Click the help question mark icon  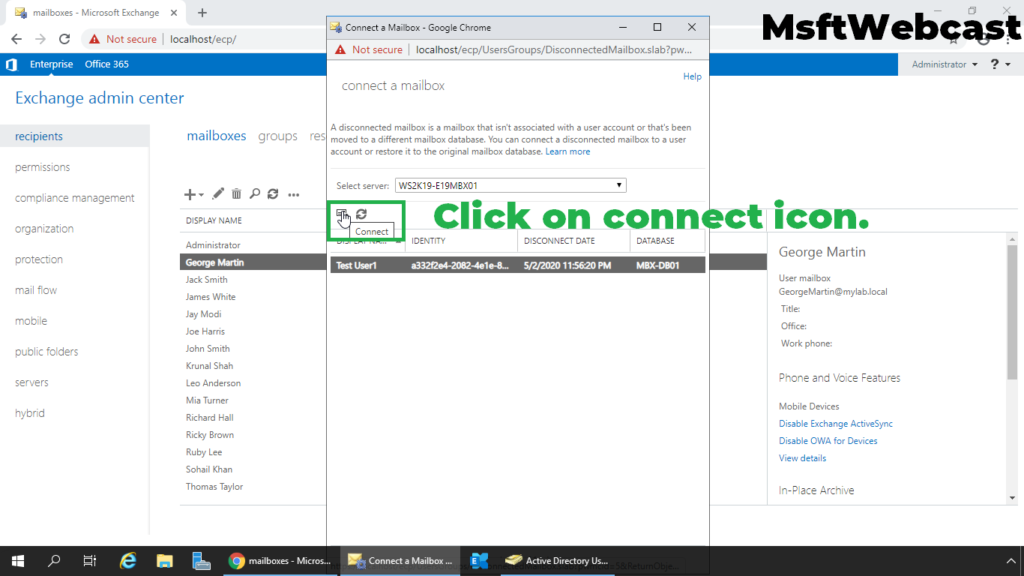click(995, 64)
